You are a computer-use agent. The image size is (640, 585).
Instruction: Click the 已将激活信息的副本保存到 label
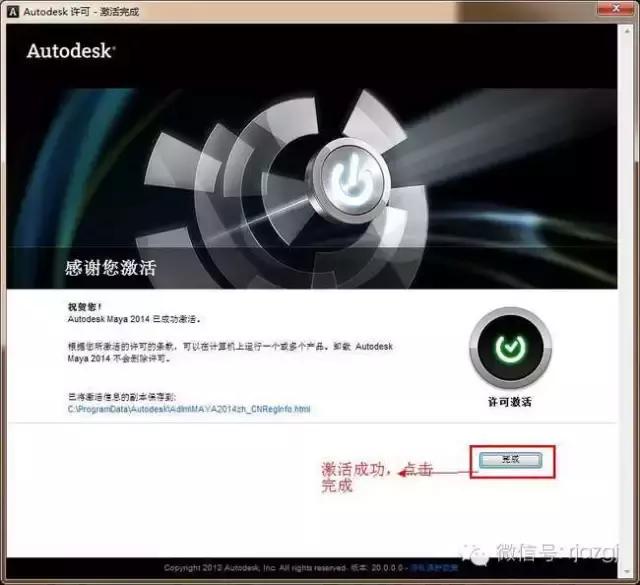(x=122, y=397)
